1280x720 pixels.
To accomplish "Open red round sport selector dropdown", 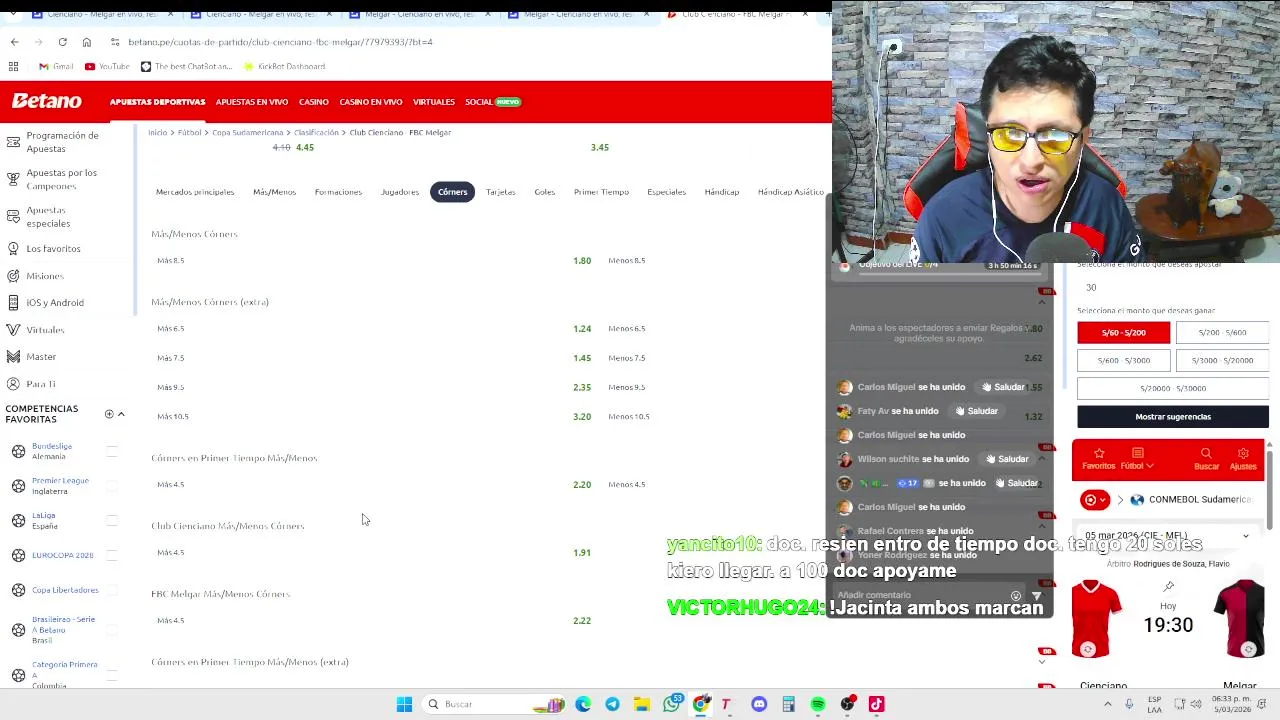I will (1096, 500).
